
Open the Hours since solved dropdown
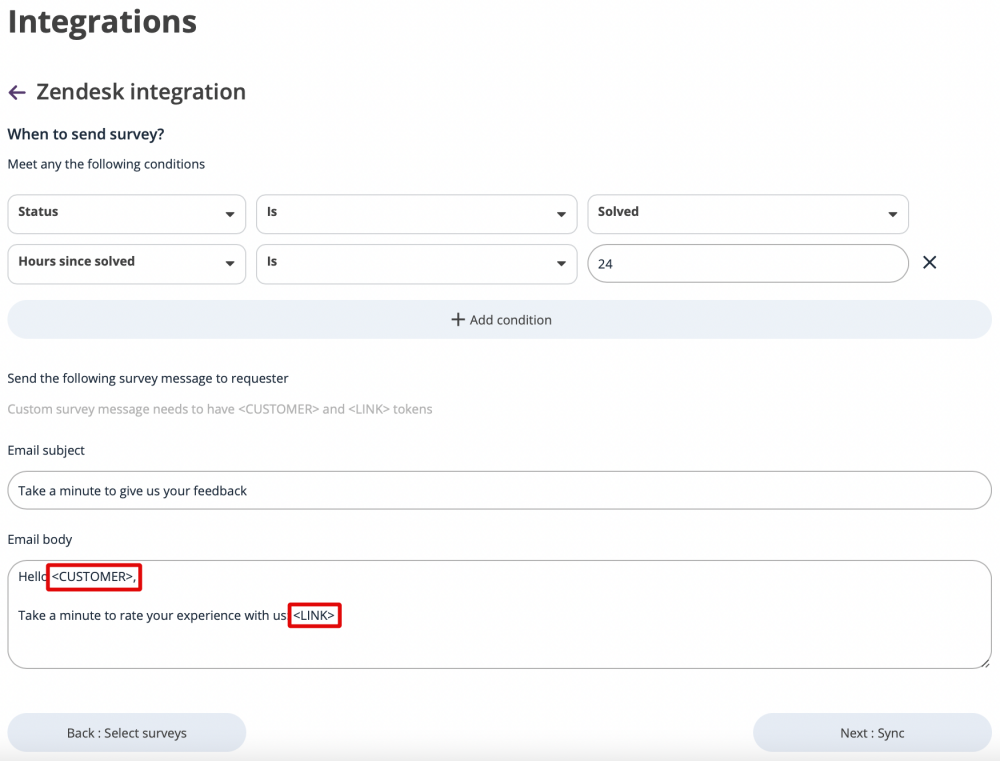click(126, 264)
